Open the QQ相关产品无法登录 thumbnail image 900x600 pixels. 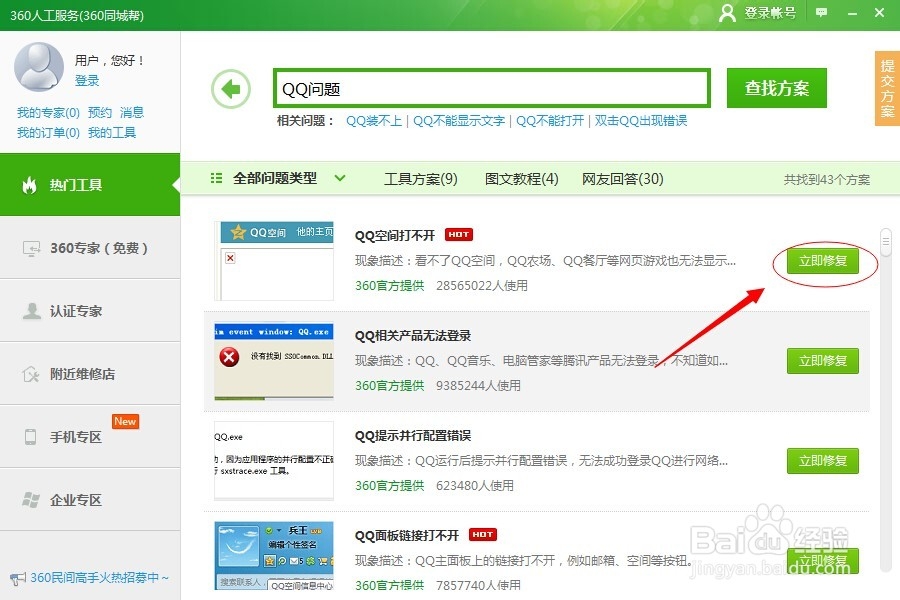[x=274, y=361]
